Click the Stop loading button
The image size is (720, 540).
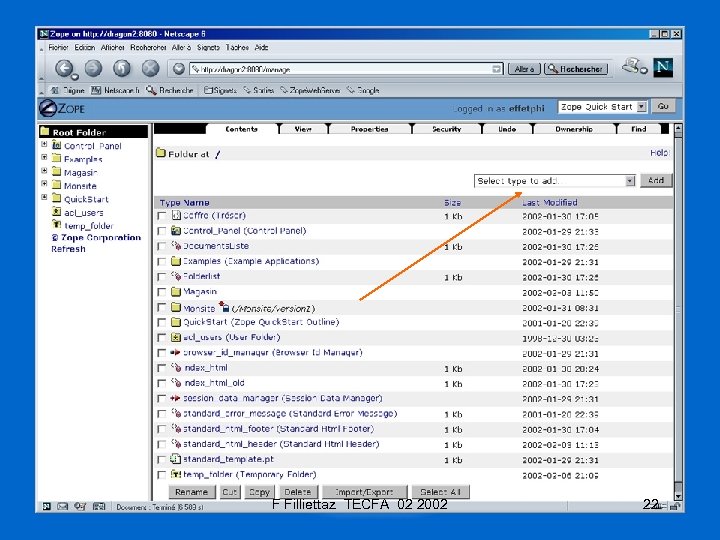pos(150,68)
